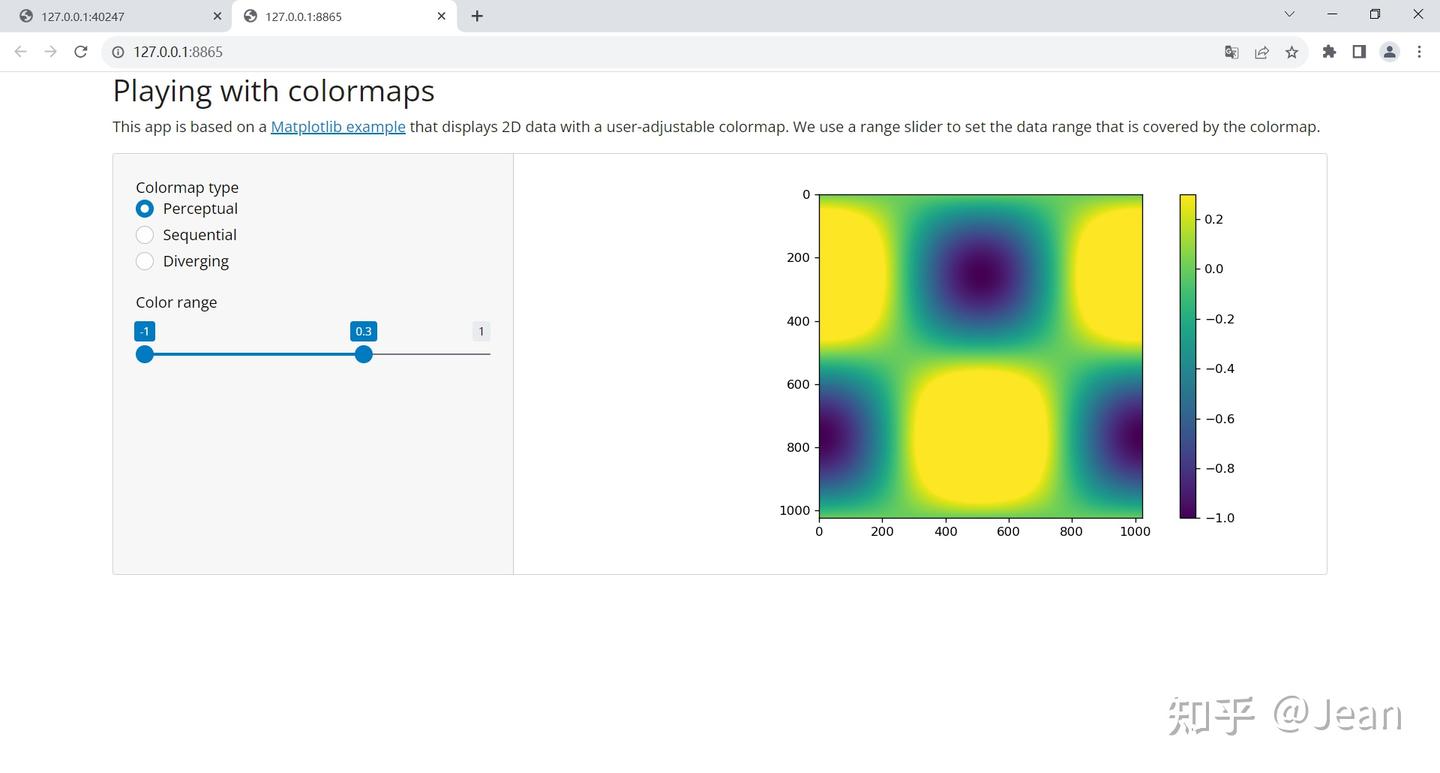This screenshot has width=1440, height=773.
Task: Select the Perceptual colormap radio button
Action: (145, 208)
